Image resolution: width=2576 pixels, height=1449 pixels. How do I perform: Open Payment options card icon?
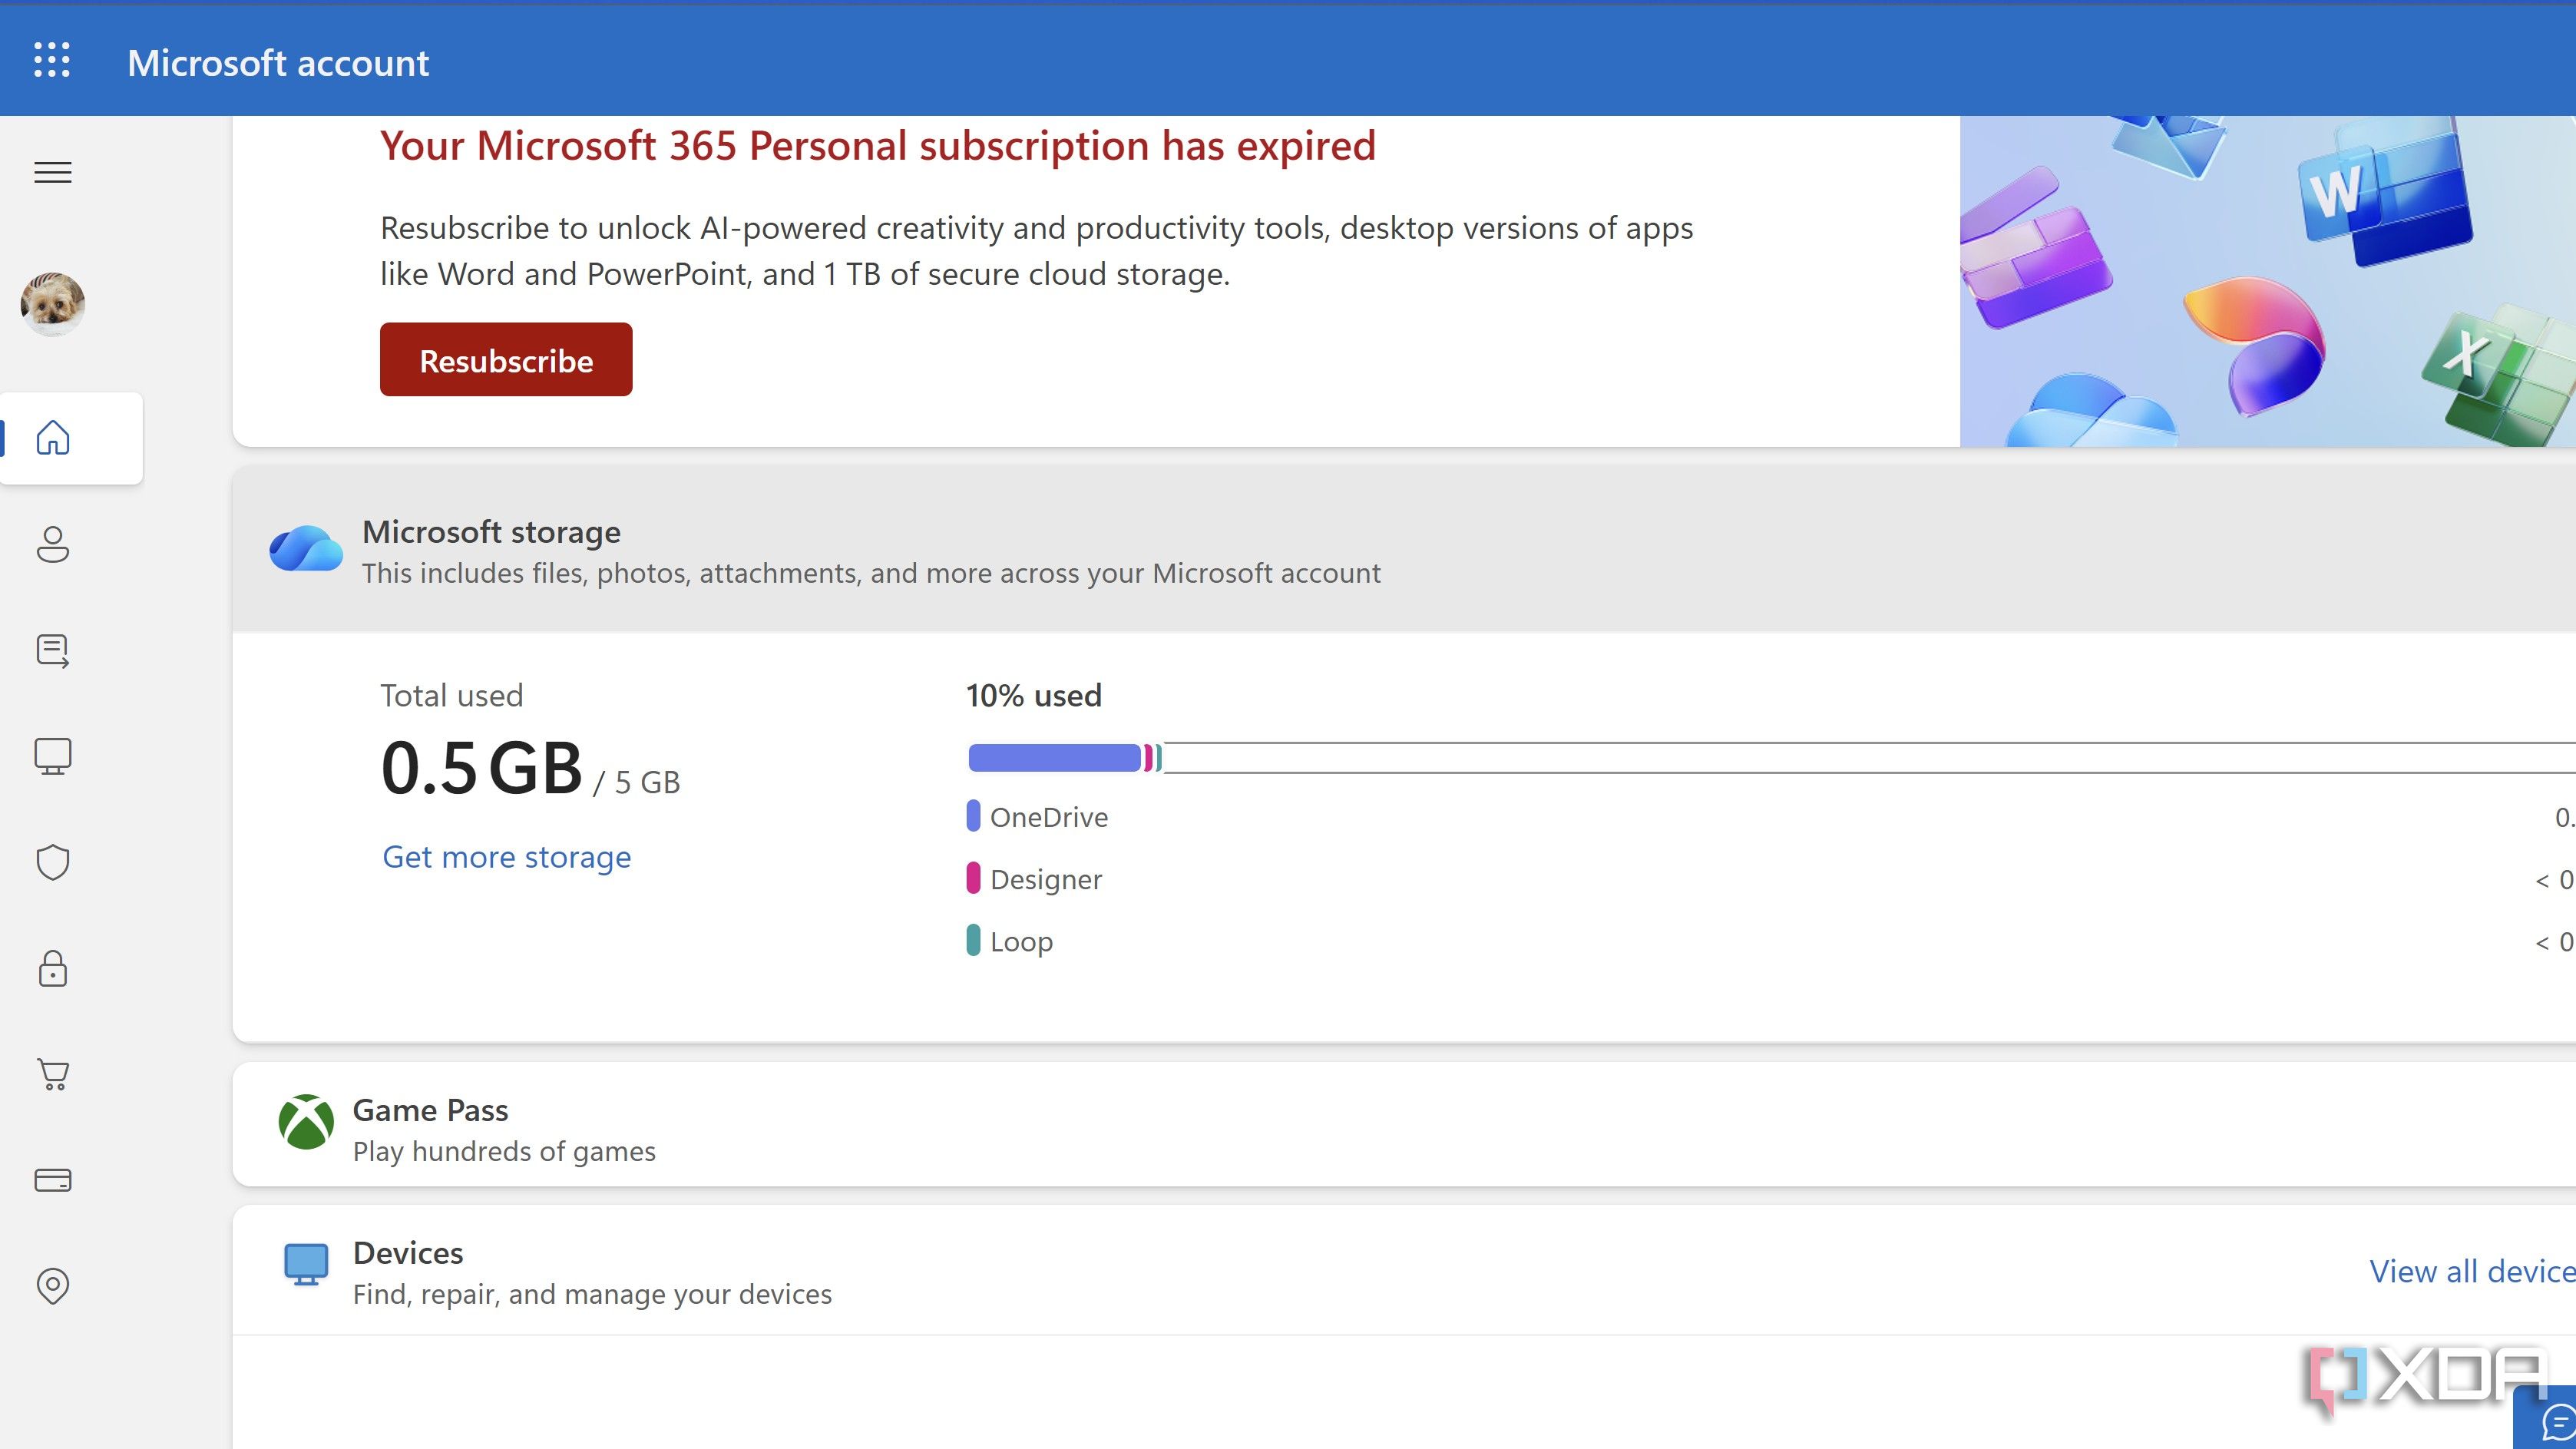pos(53,1180)
